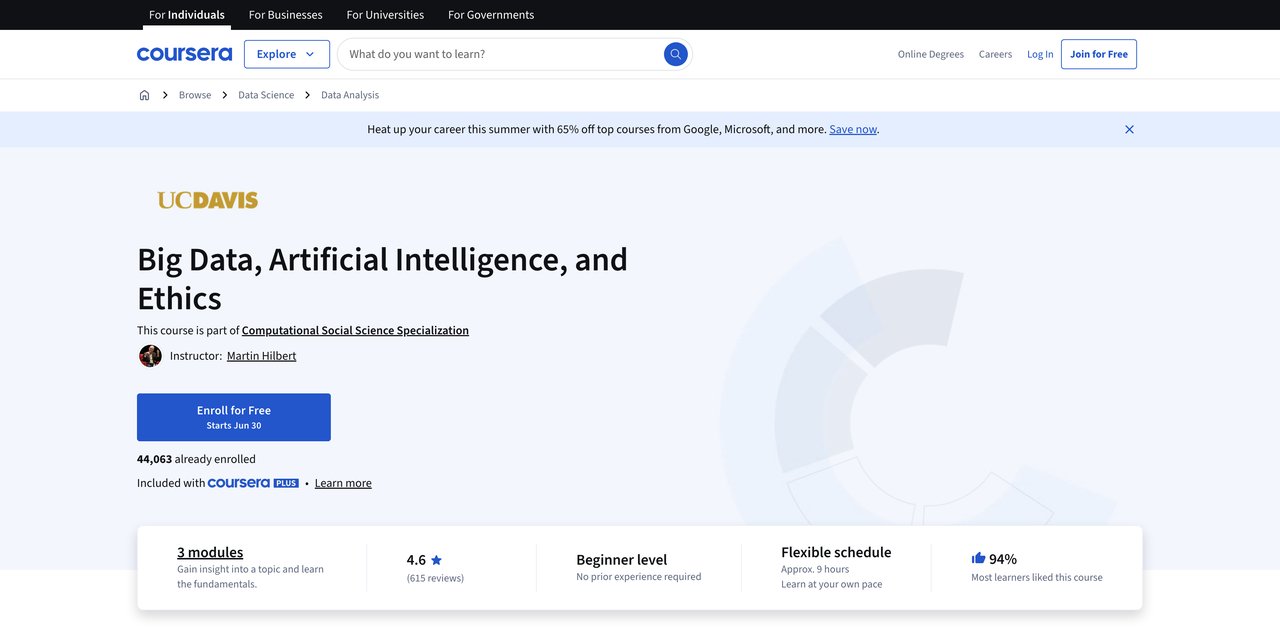Open the Explore dropdown
This screenshot has height=632, width=1280.
click(x=286, y=52)
